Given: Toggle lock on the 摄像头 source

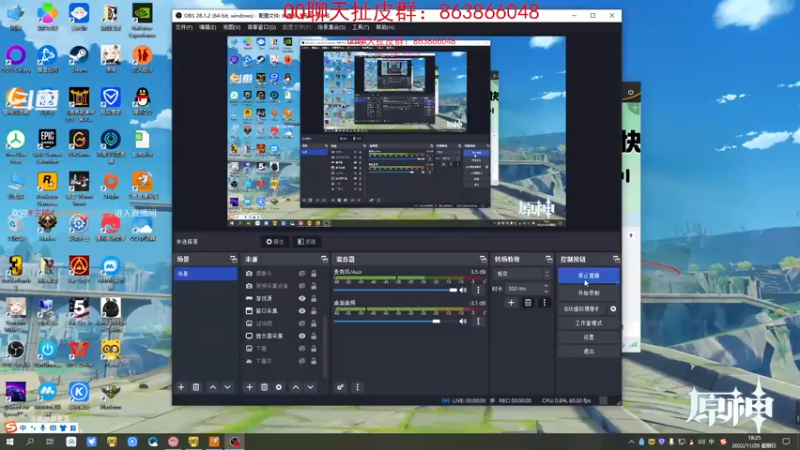Looking at the screenshot, I should 314,273.
